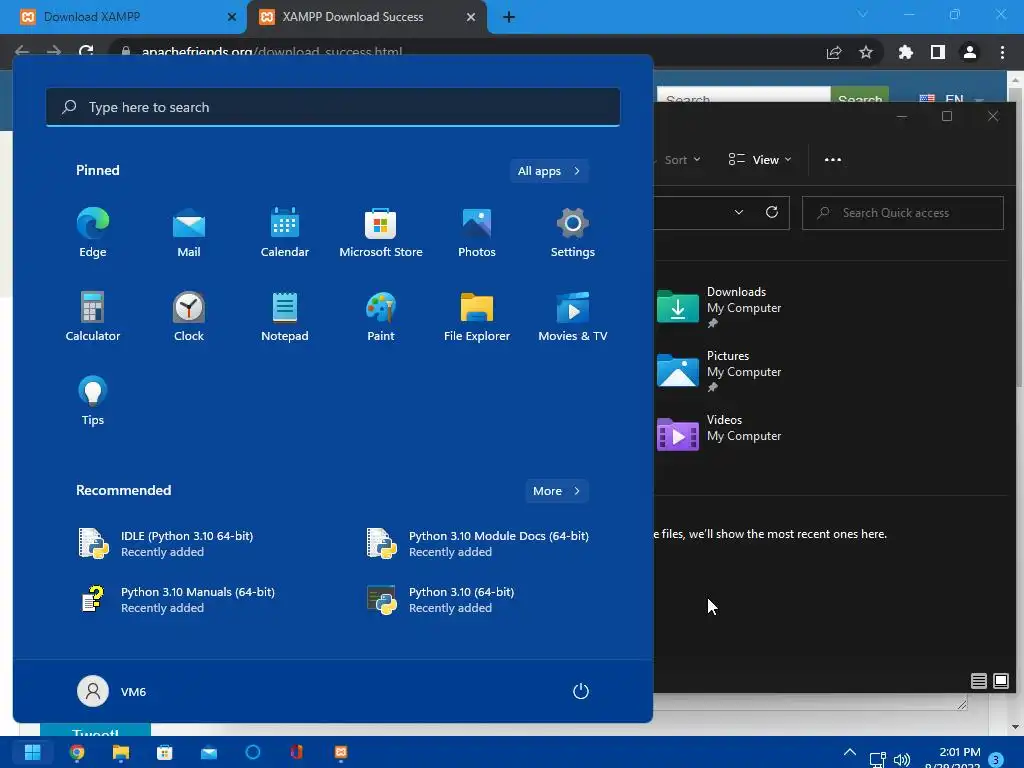Click the Start menu search box
The height and width of the screenshot is (768, 1024).
click(x=333, y=107)
